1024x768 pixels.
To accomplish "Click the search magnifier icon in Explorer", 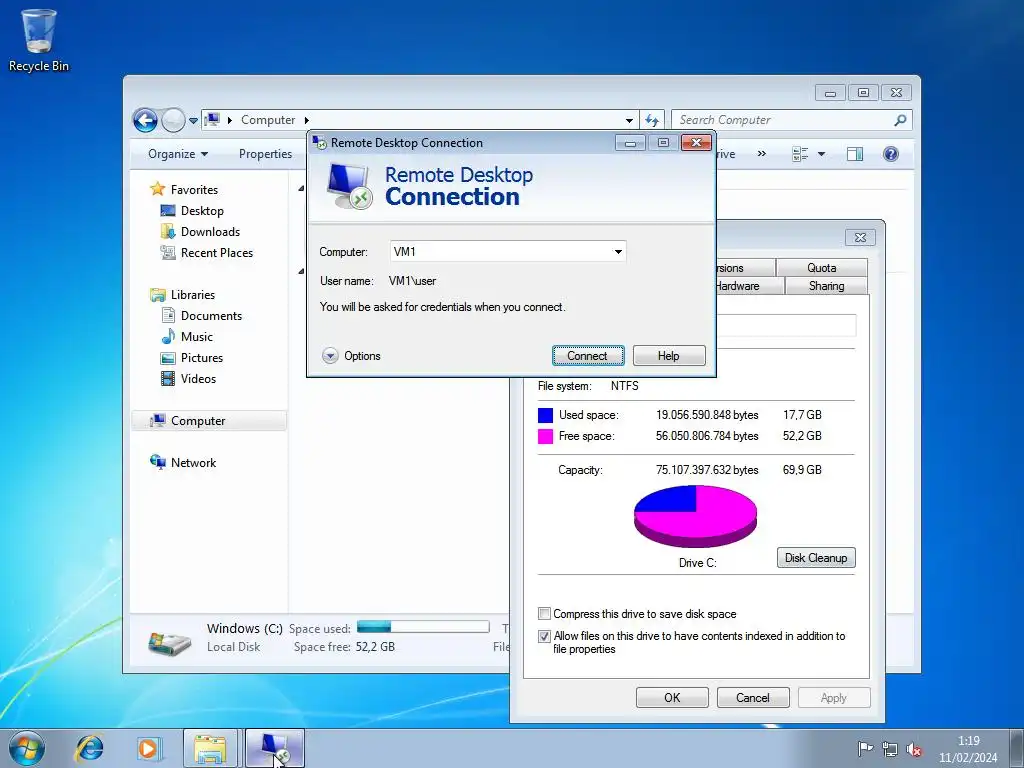I will [x=900, y=120].
